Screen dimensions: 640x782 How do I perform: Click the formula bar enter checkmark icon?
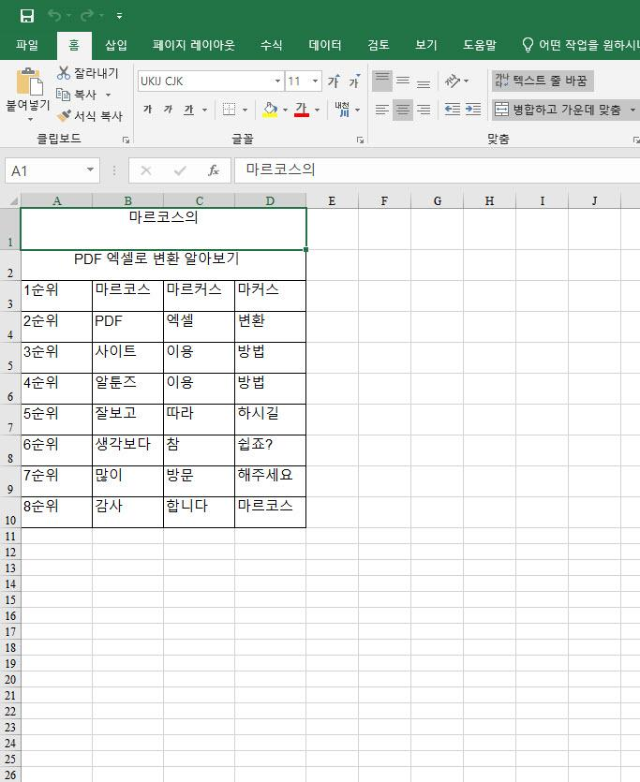[180, 171]
